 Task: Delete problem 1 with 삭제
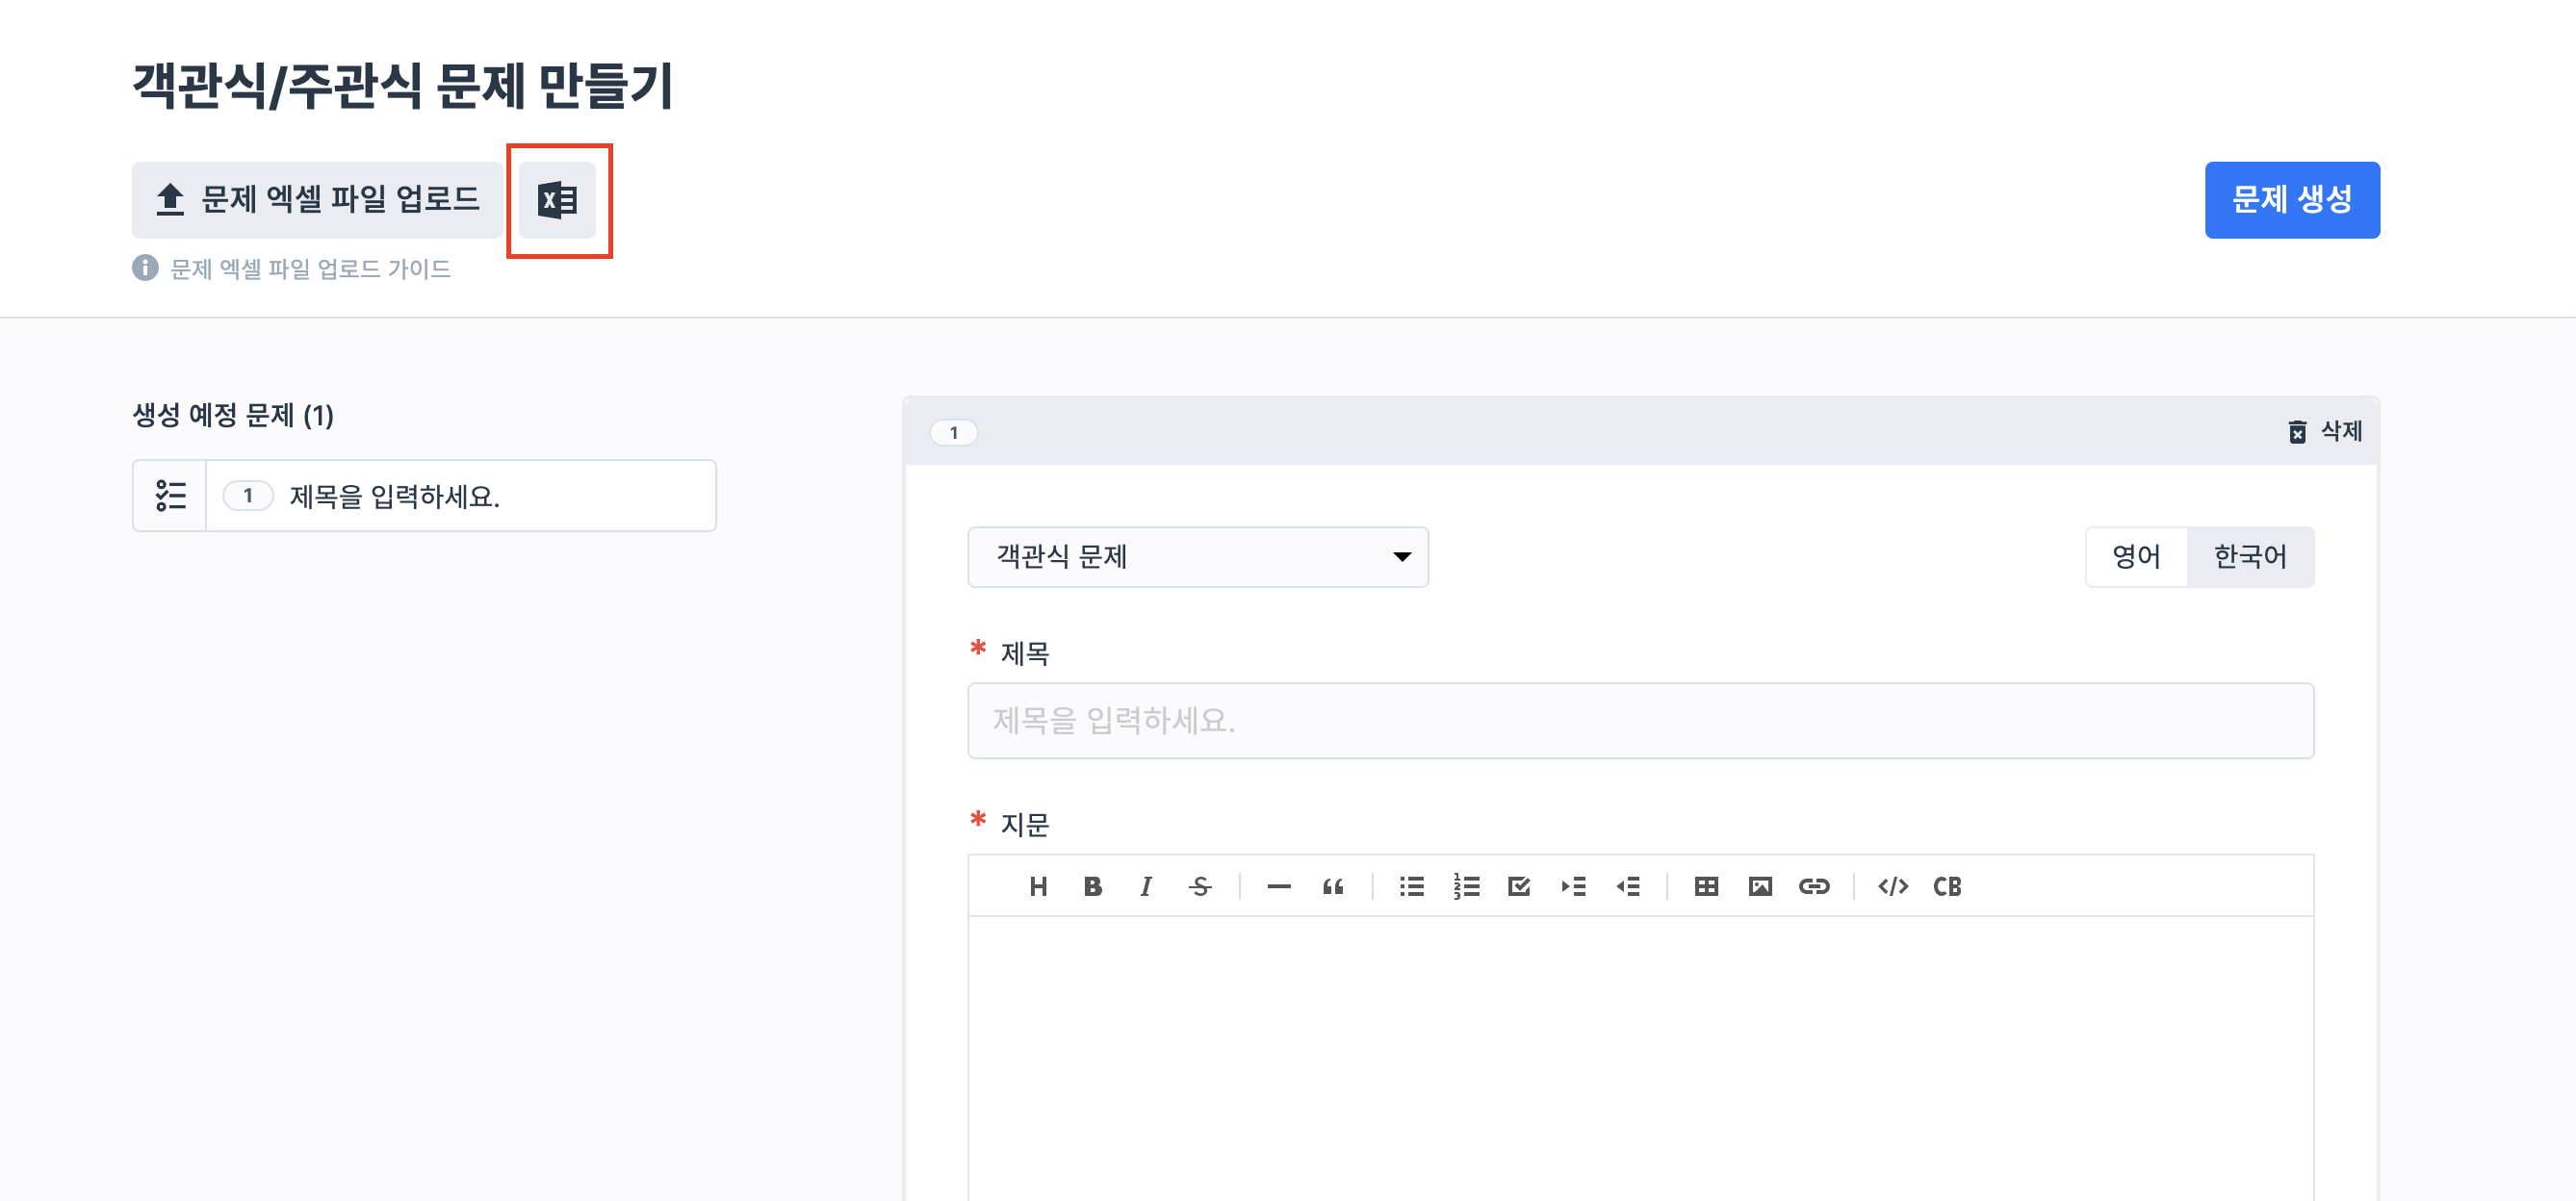(x=2326, y=432)
